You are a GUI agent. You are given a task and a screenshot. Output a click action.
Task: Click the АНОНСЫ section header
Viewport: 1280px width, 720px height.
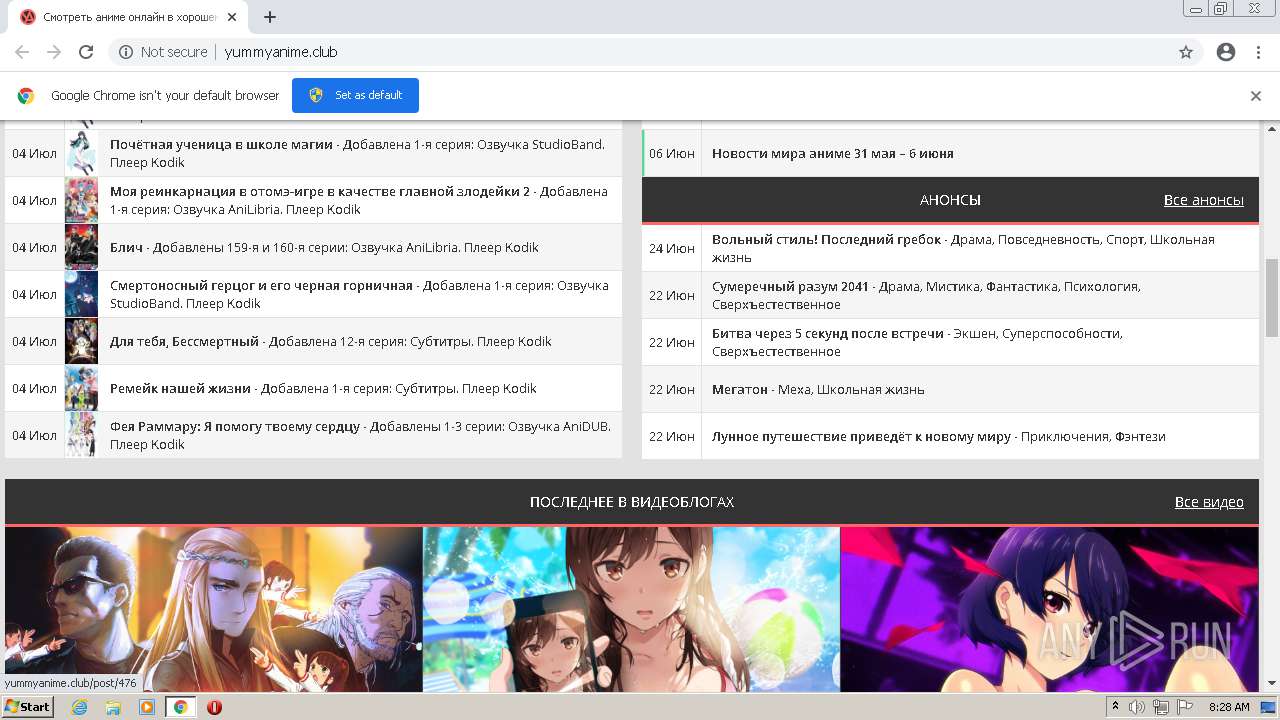click(950, 200)
